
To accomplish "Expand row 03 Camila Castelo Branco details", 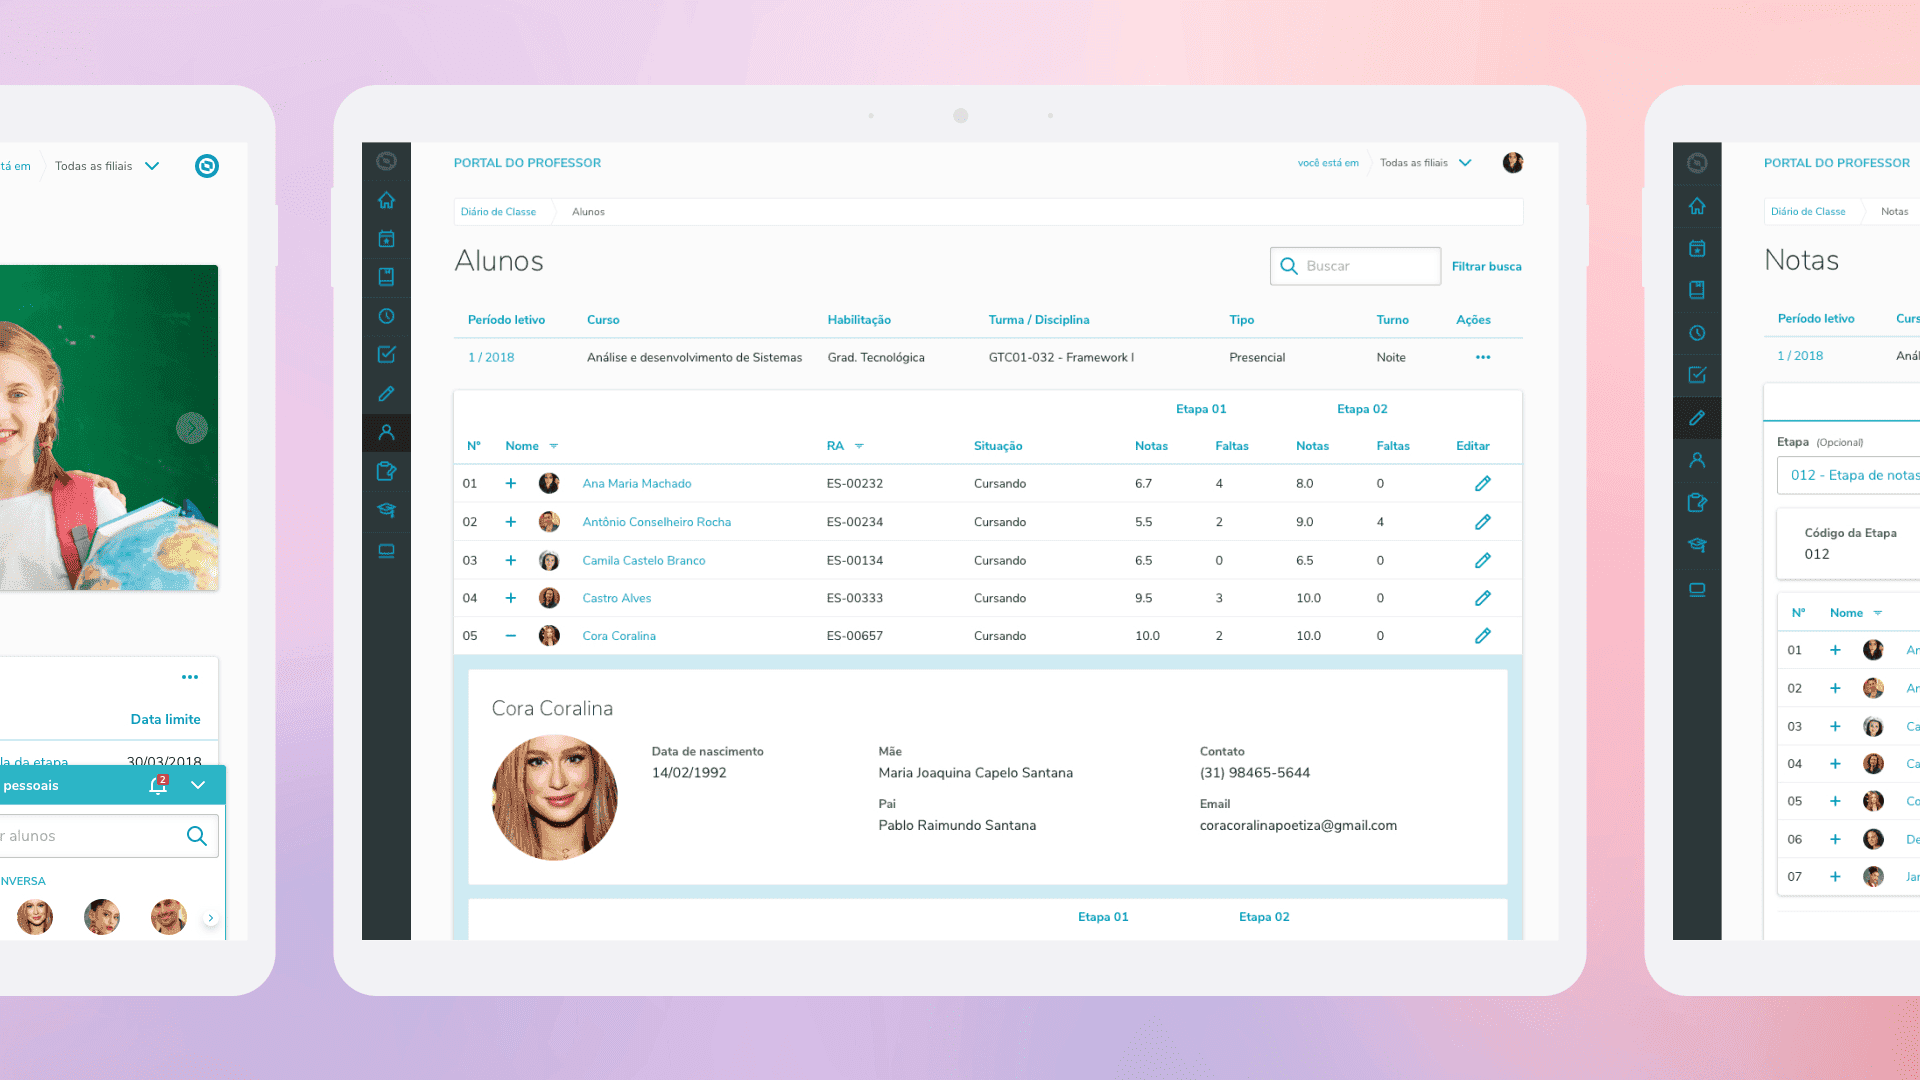I will click(511, 560).
